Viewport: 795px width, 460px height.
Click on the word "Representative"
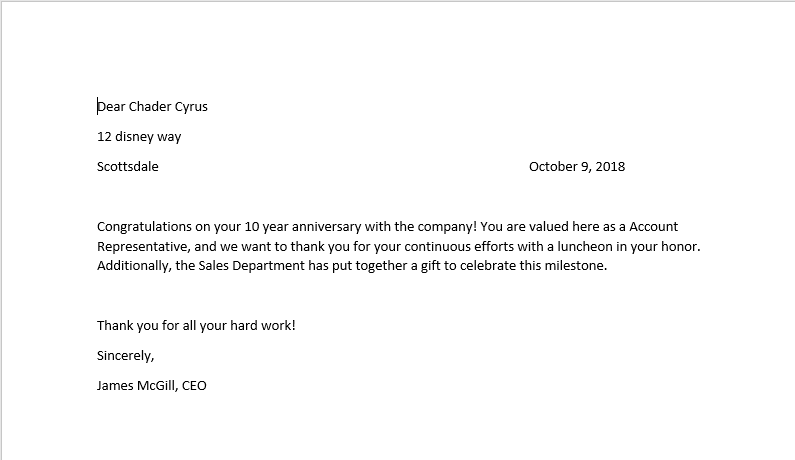click(x=141, y=246)
